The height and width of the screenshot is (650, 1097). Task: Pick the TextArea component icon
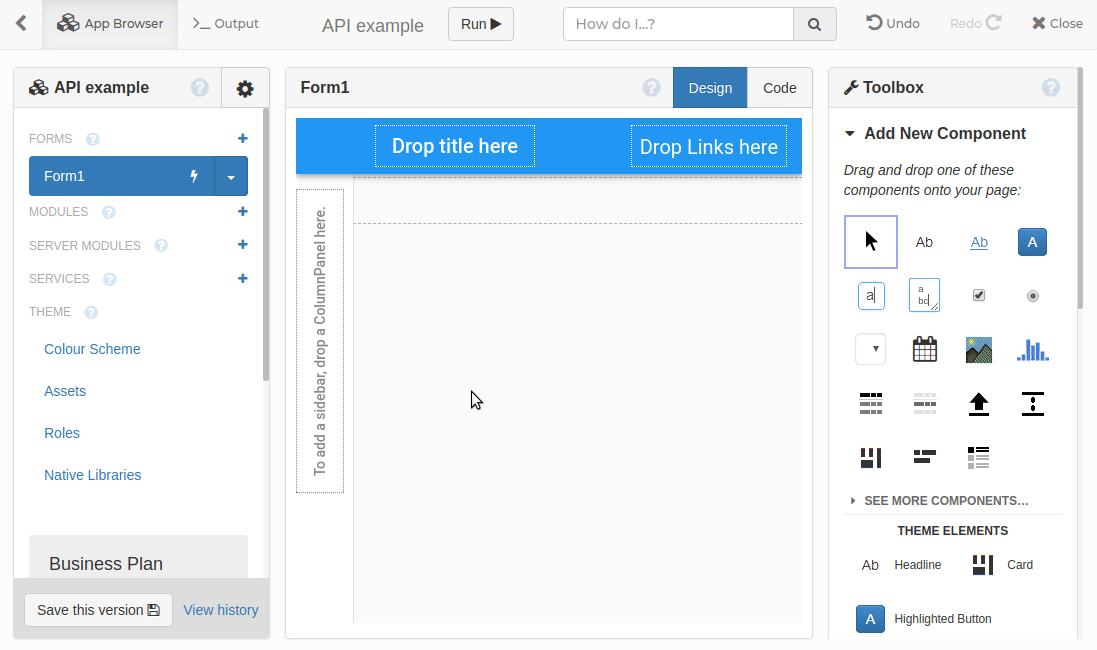point(925,295)
